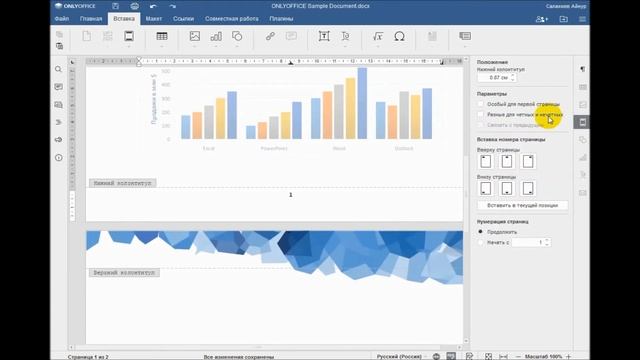The width and height of the screenshot is (640, 360).
Task: Click the footer position value field
Action: [497, 78]
